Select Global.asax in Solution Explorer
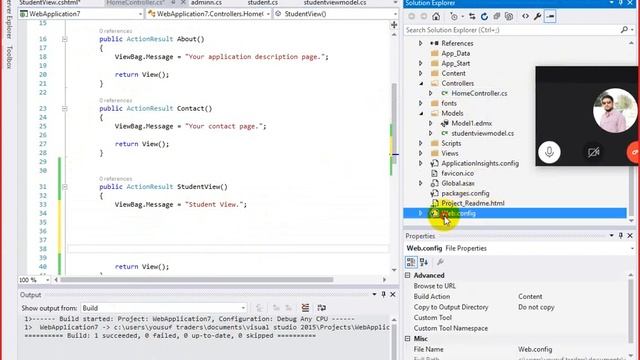640x360 pixels. click(x=458, y=183)
